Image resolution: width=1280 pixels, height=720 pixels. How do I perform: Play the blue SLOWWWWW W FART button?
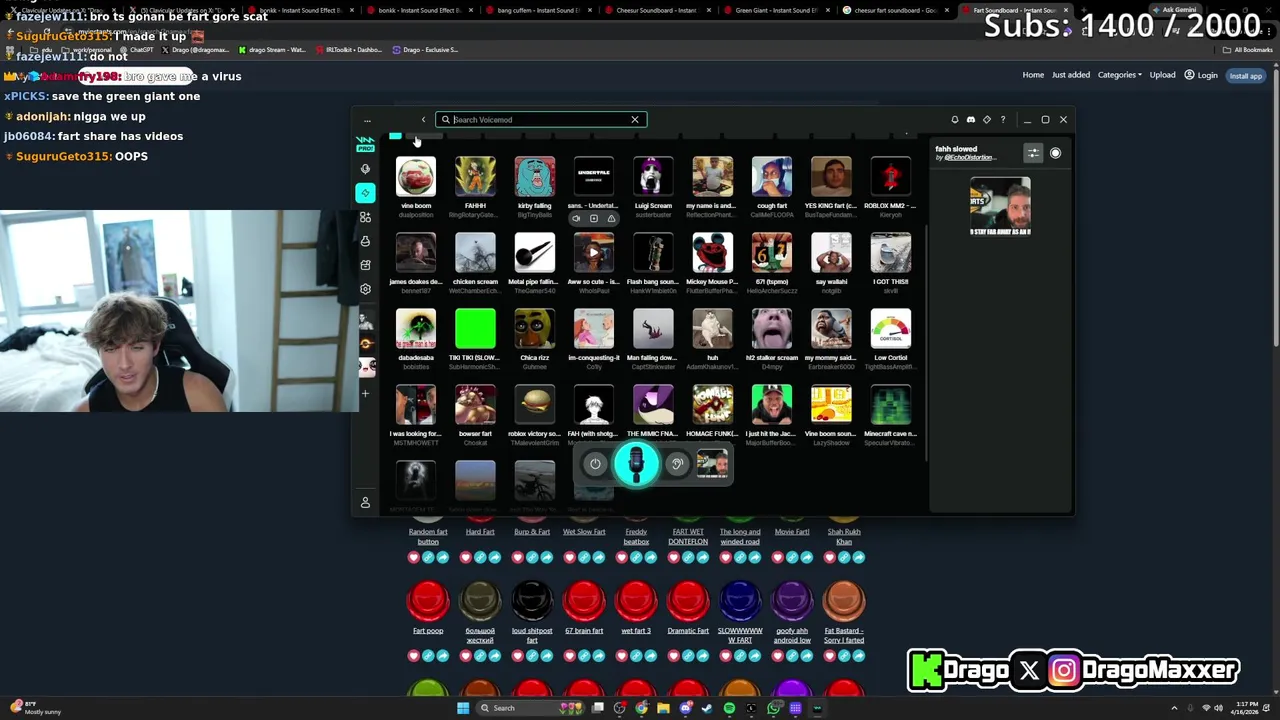[740, 601]
